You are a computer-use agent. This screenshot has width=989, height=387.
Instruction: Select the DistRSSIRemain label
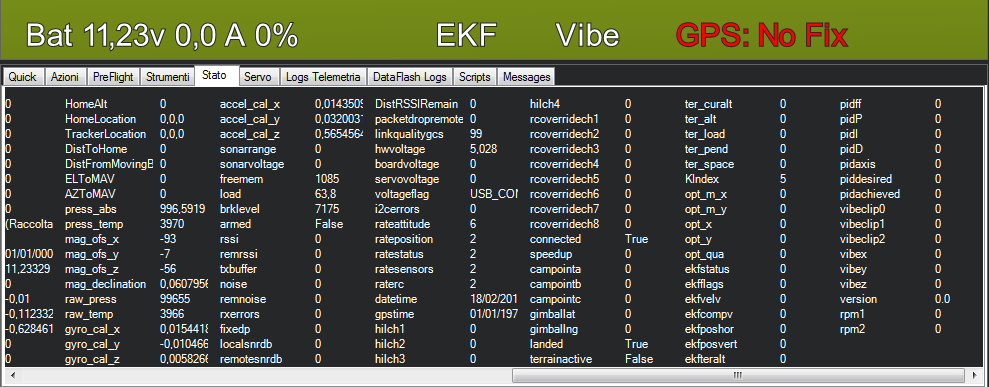(x=416, y=104)
